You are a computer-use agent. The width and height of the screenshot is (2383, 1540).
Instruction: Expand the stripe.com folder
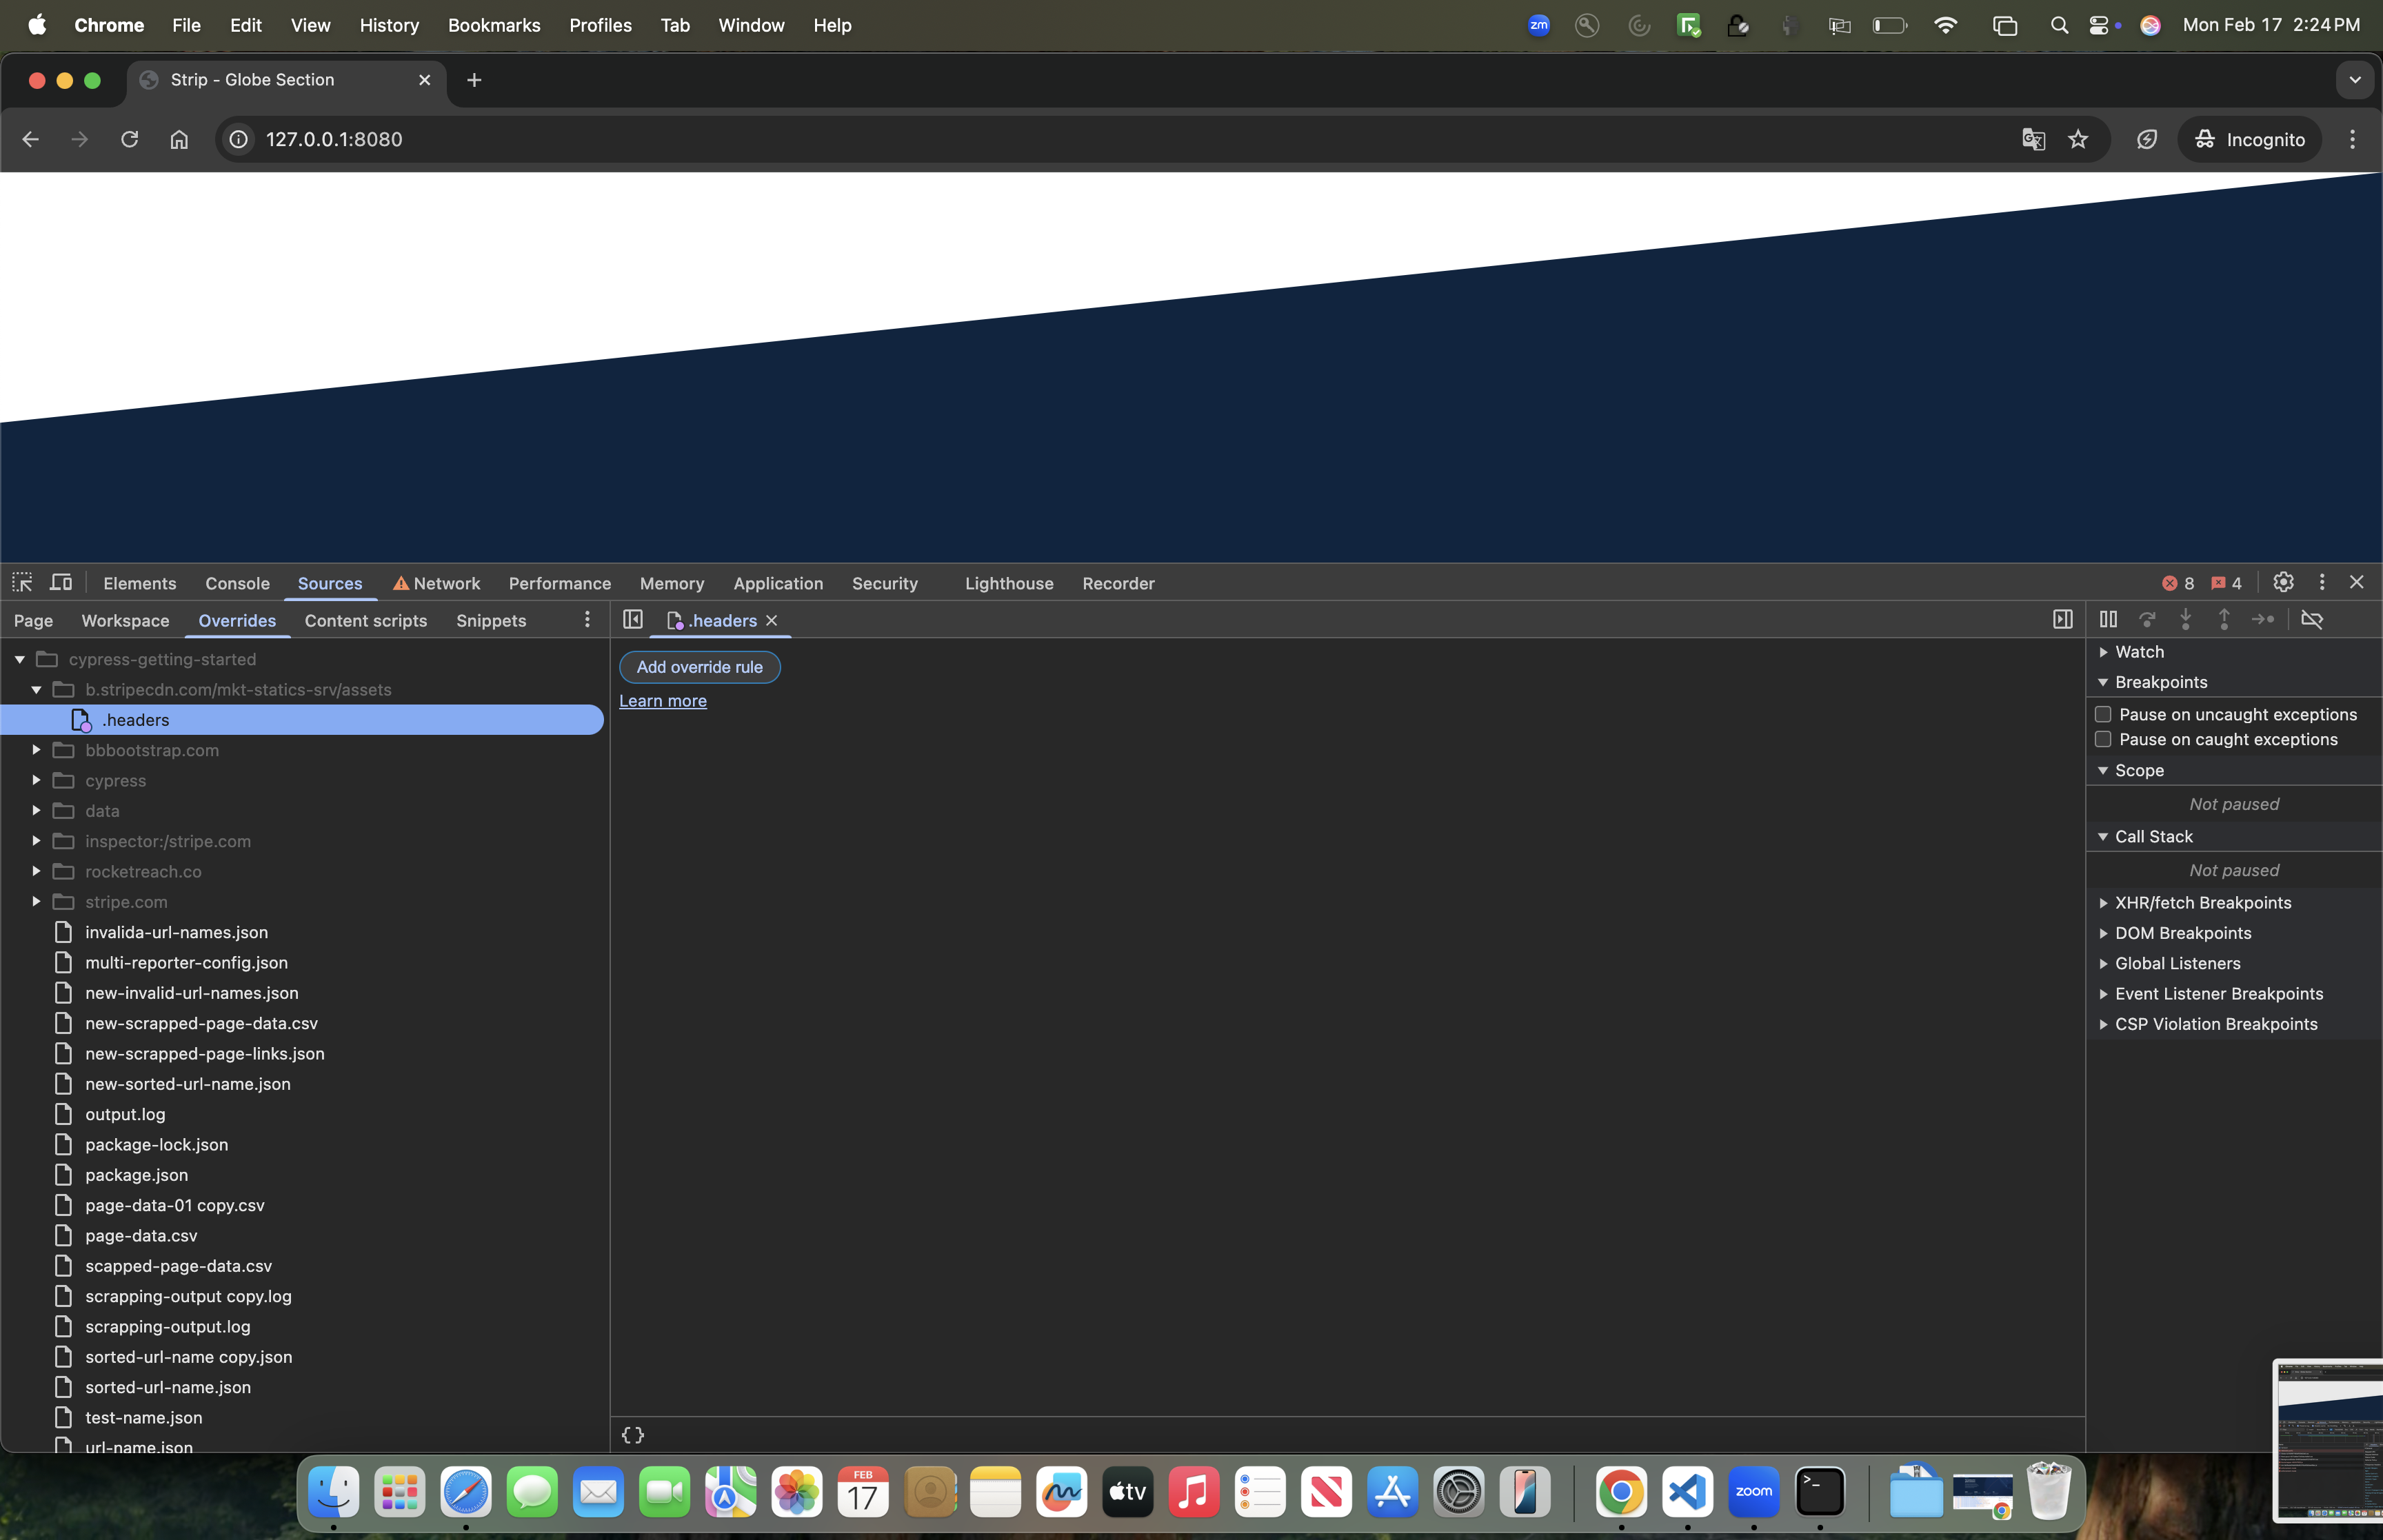tap(36, 901)
